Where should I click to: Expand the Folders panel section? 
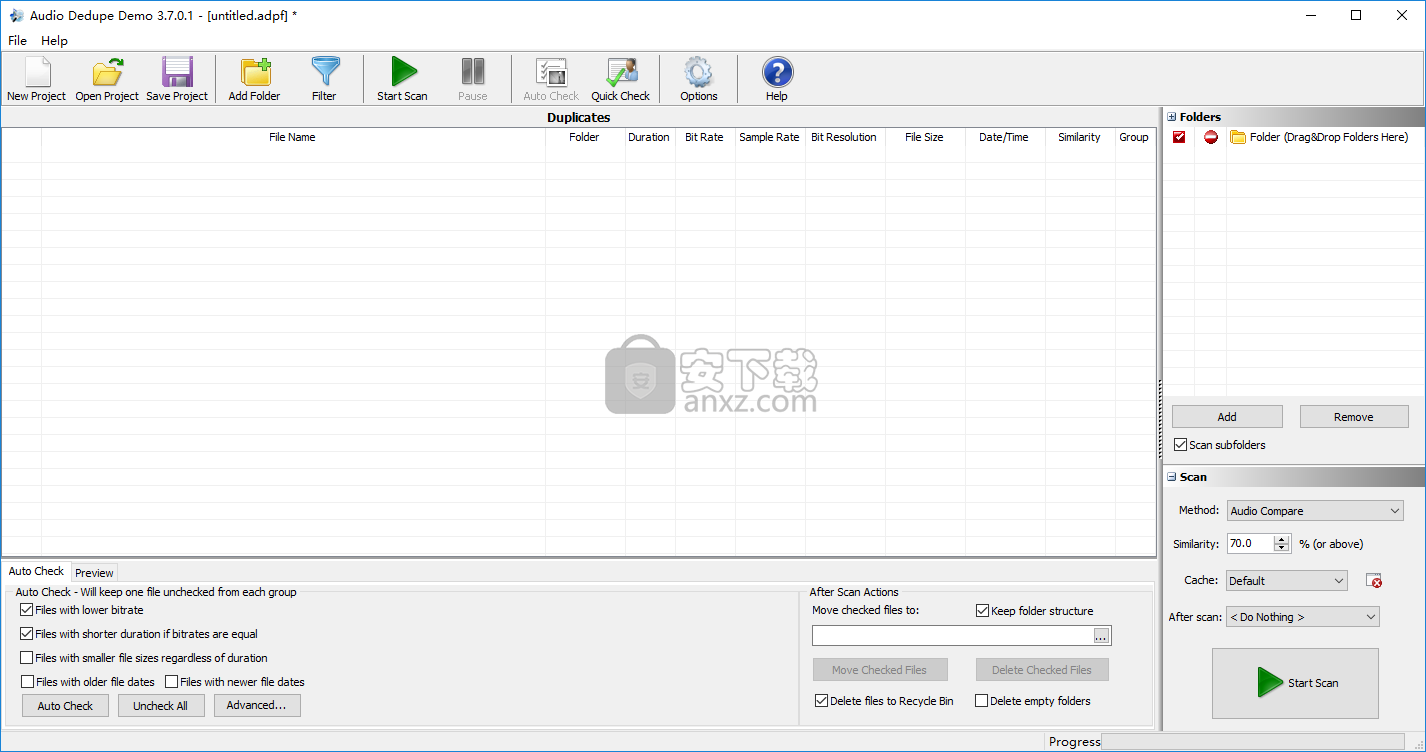coord(1172,117)
